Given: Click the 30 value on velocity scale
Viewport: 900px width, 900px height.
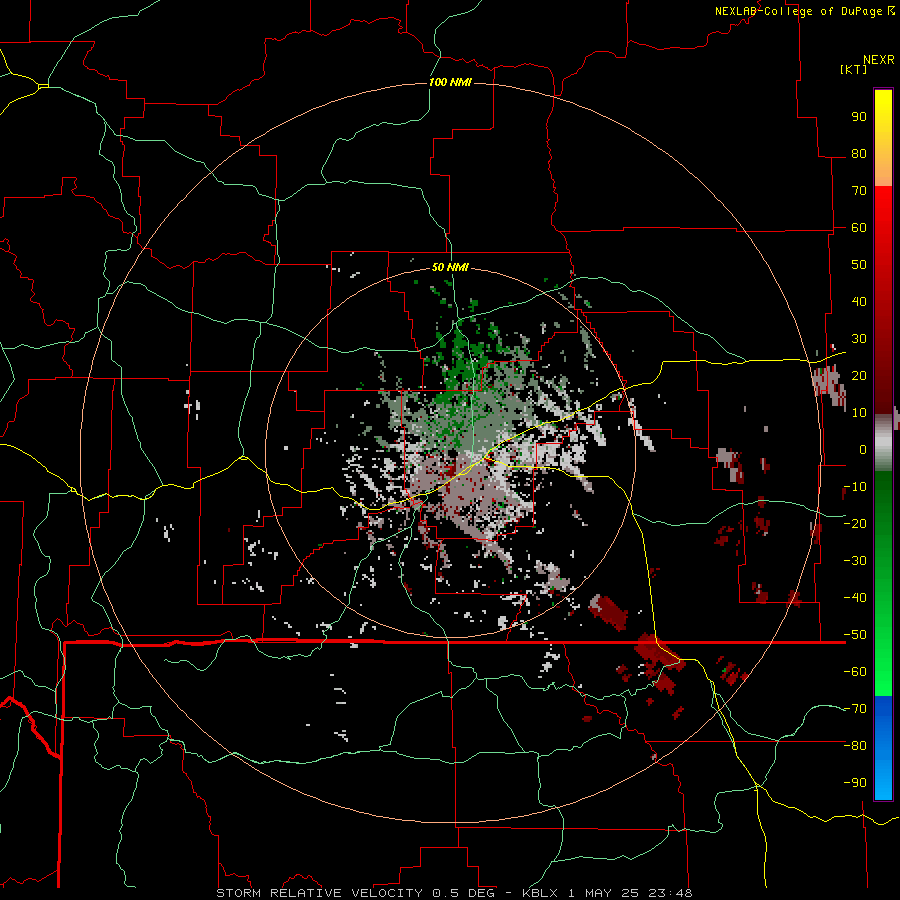Looking at the screenshot, I should click(x=859, y=339).
